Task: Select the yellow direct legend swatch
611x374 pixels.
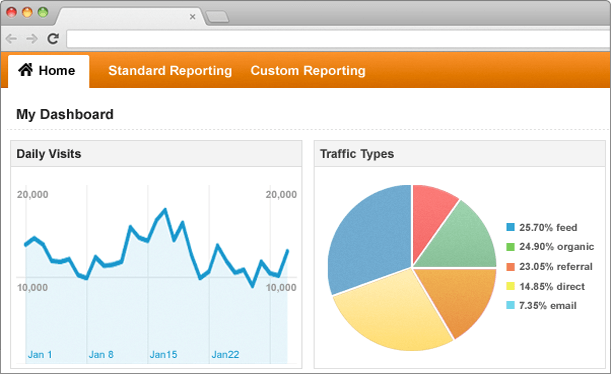Action: (x=510, y=286)
